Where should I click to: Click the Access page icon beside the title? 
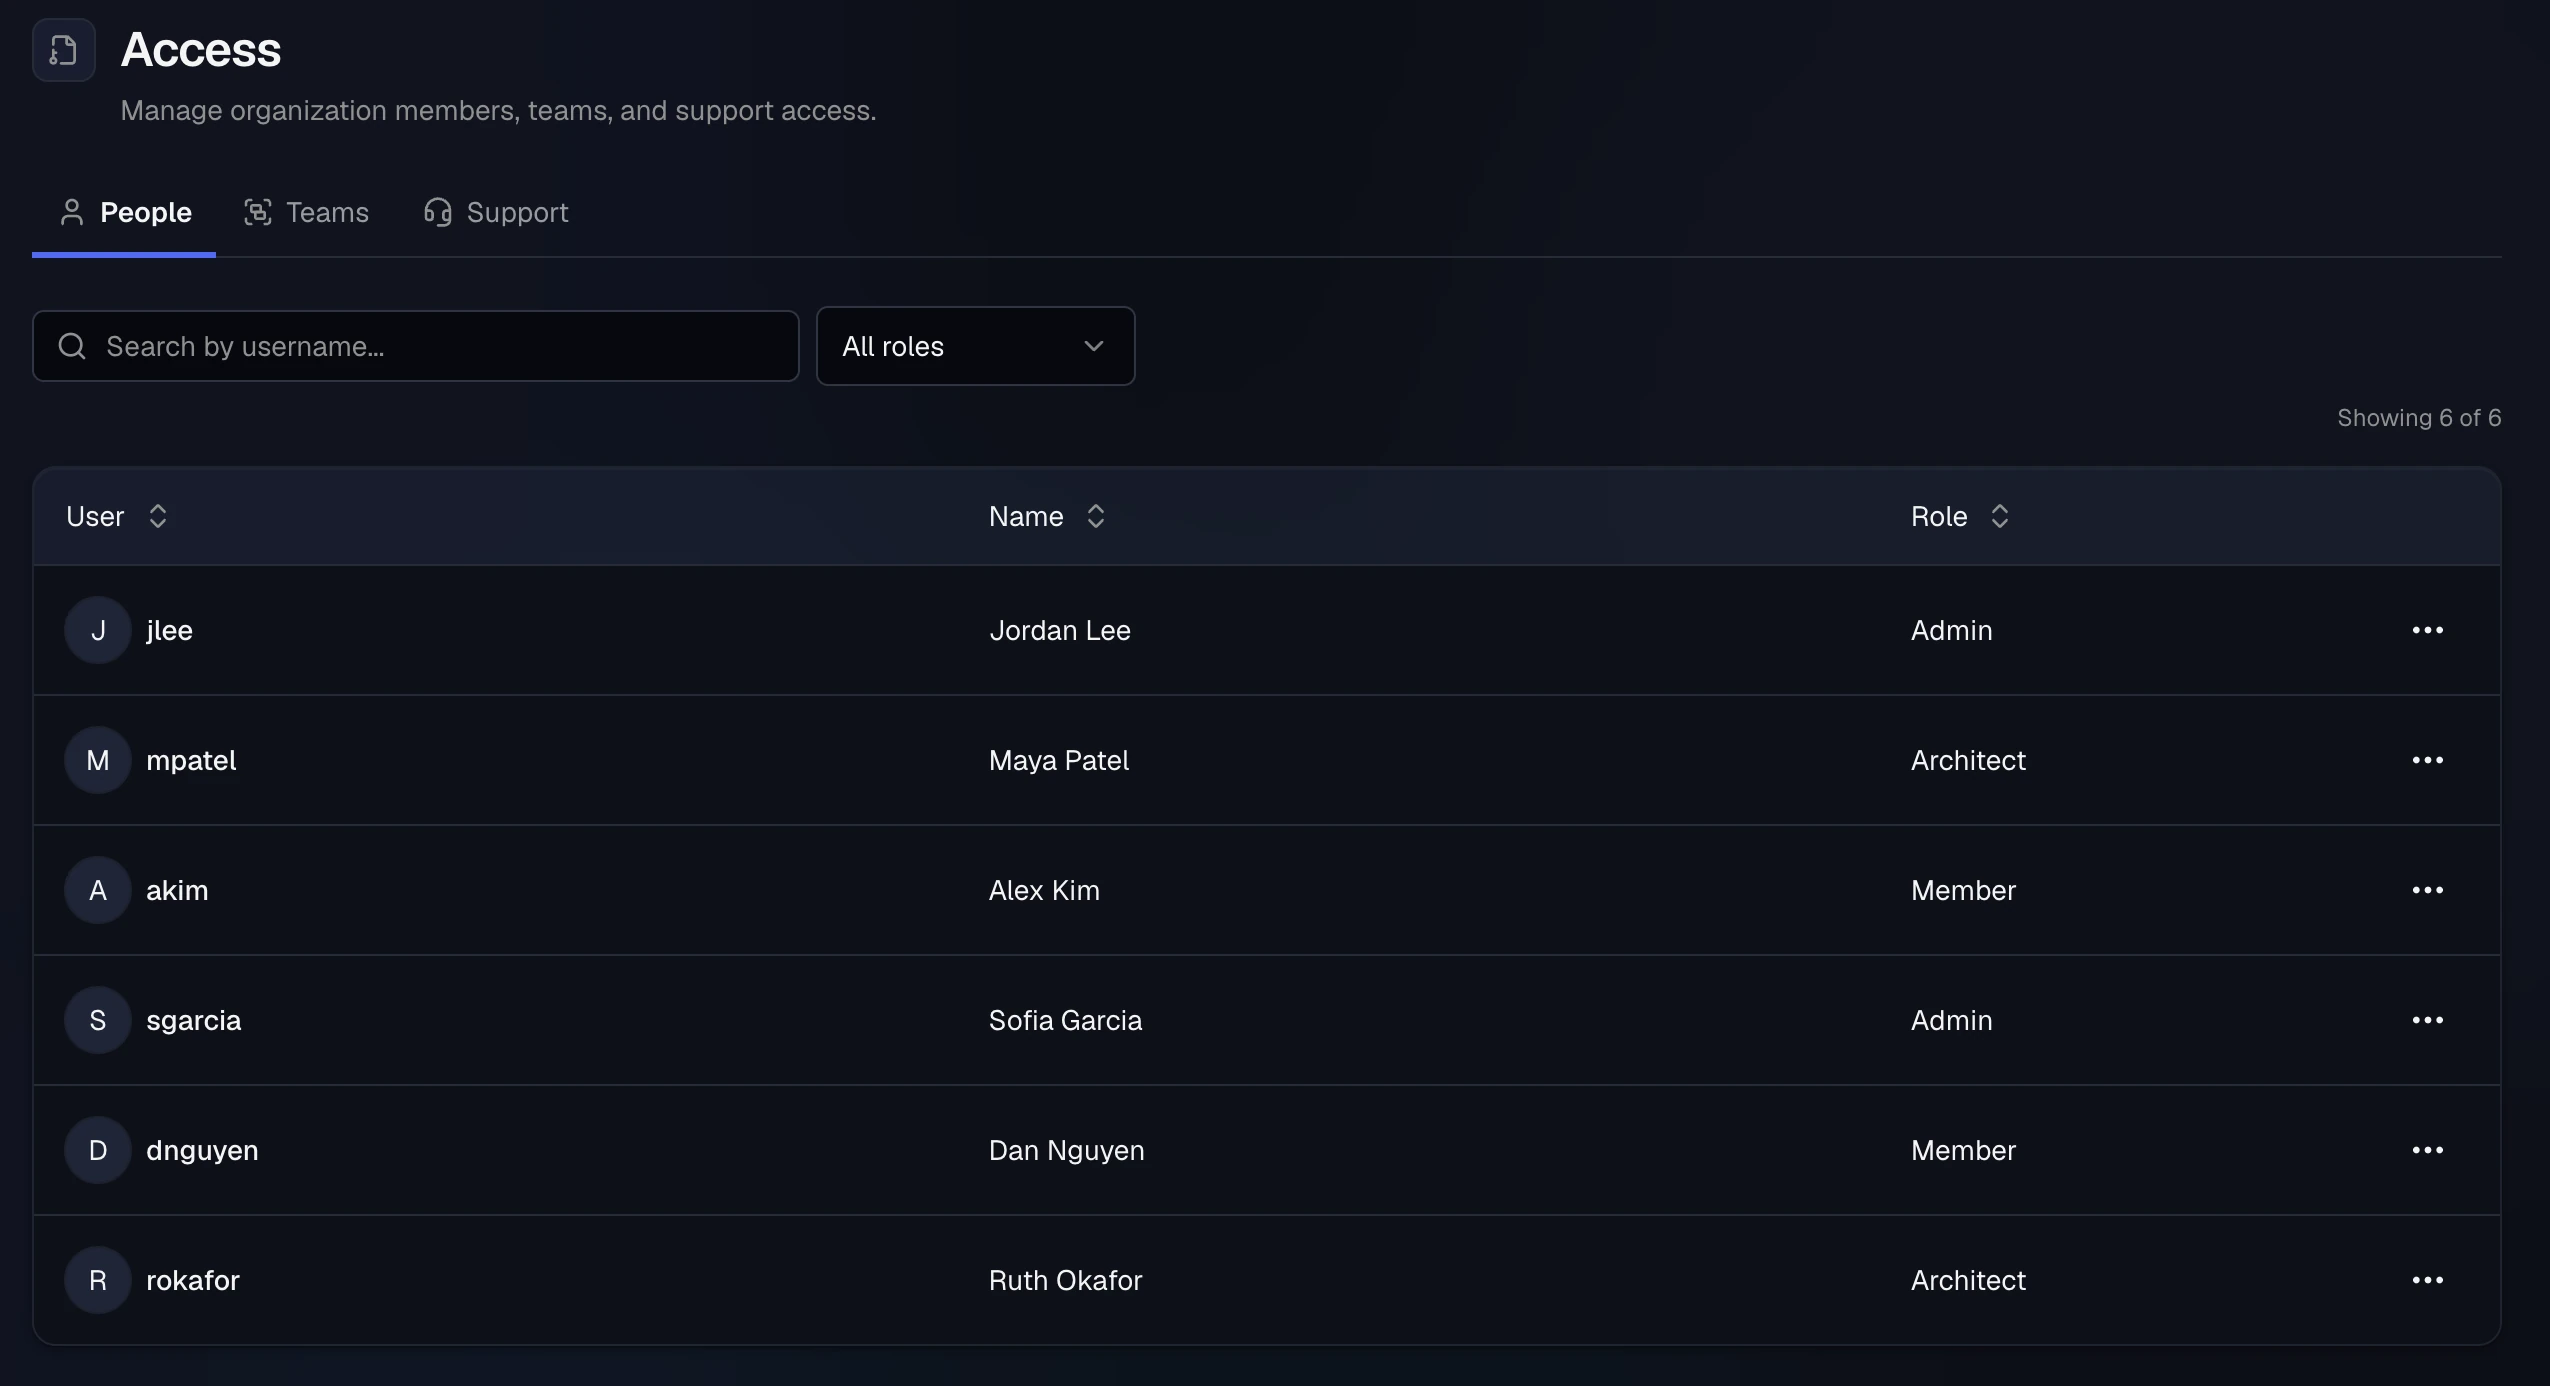tap(64, 50)
